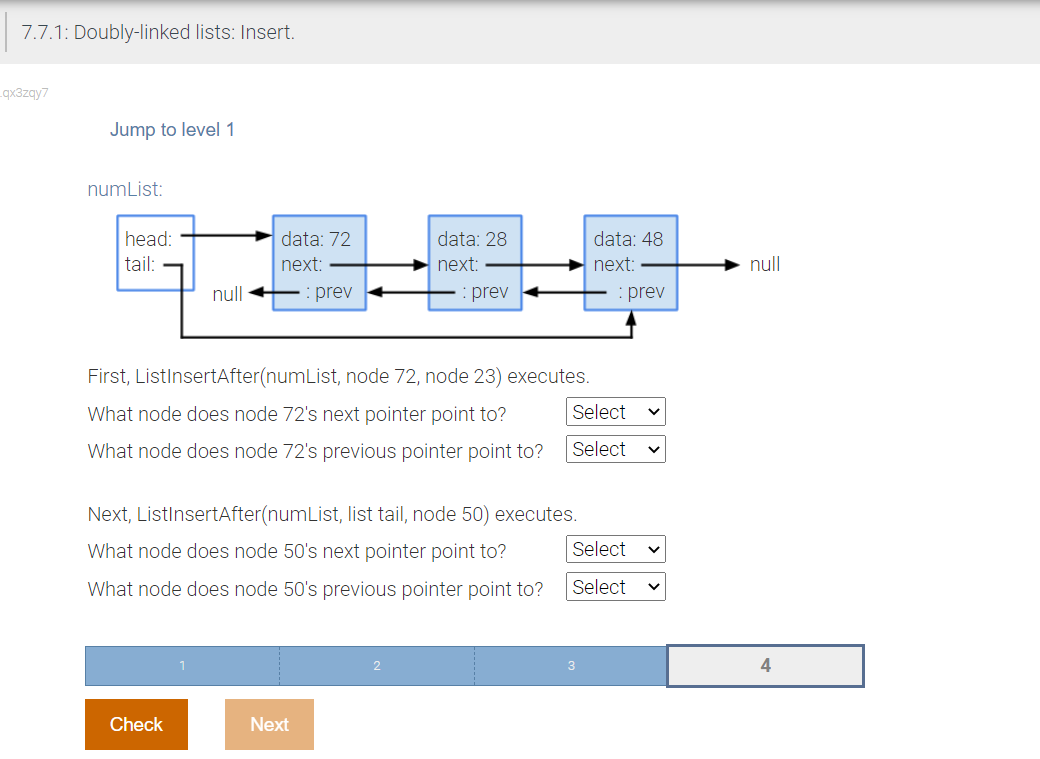Select level 2 in the progress bar
This screenshot has height=759, width=1040.
point(376,665)
